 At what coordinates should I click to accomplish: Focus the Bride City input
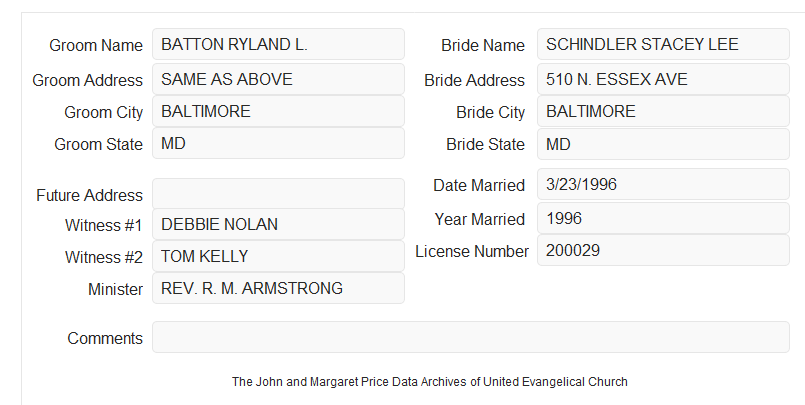[663, 111]
